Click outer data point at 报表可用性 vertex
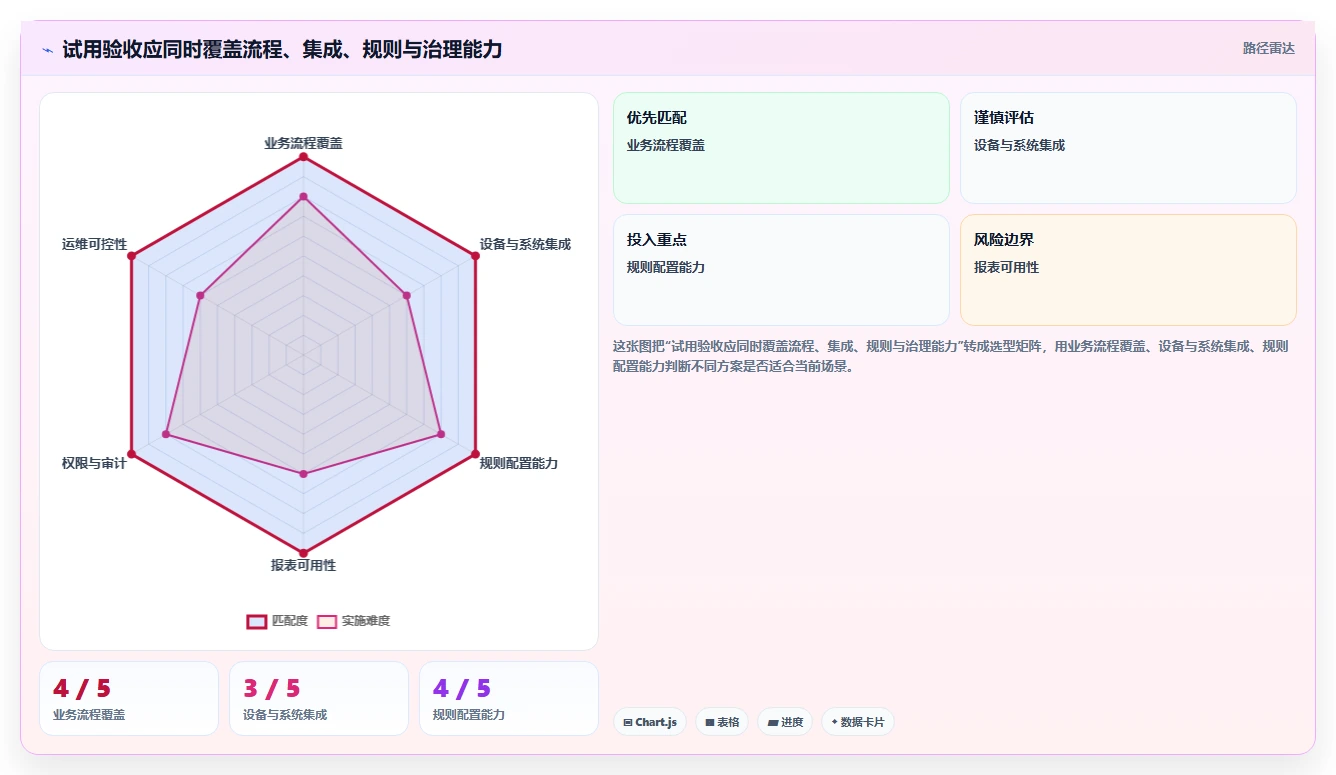This screenshot has width=1336, height=775. pos(303,552)
